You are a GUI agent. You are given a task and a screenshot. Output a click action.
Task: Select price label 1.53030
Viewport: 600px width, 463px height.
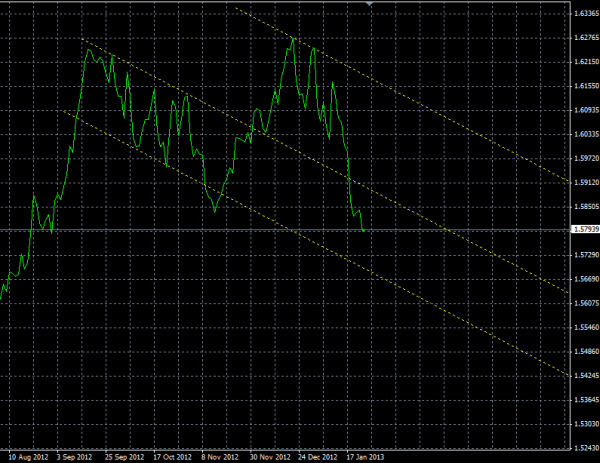(587, 424)
